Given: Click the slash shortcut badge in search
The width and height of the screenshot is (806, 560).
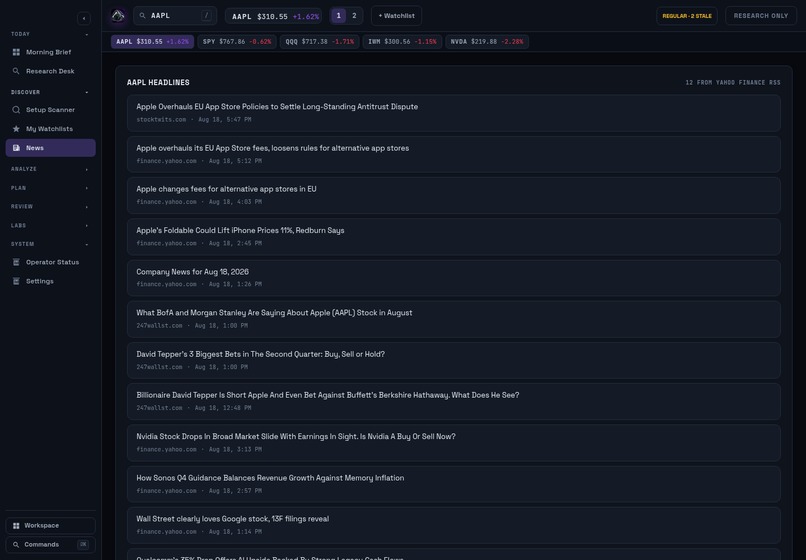Looking at the screenshot, I should (x=207, y=16).
